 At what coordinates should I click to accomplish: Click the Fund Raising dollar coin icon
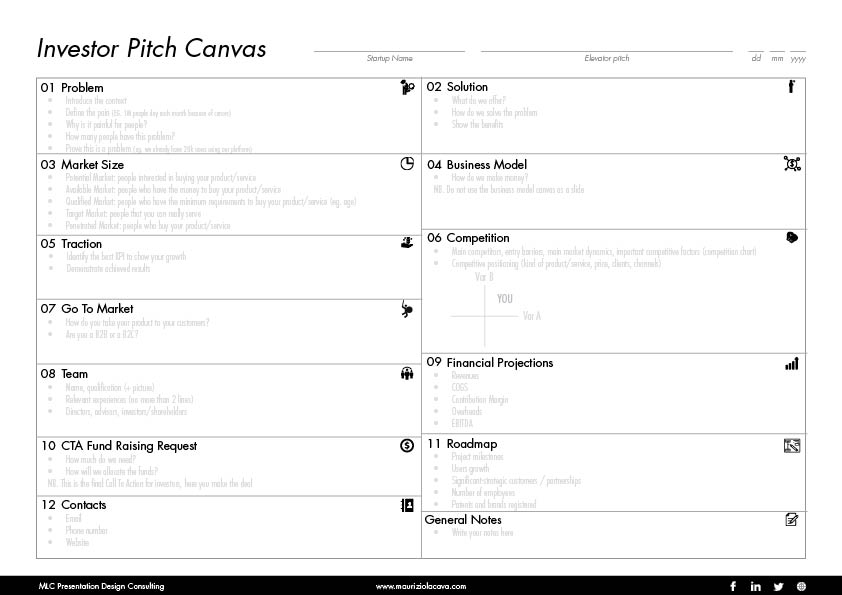407,445
